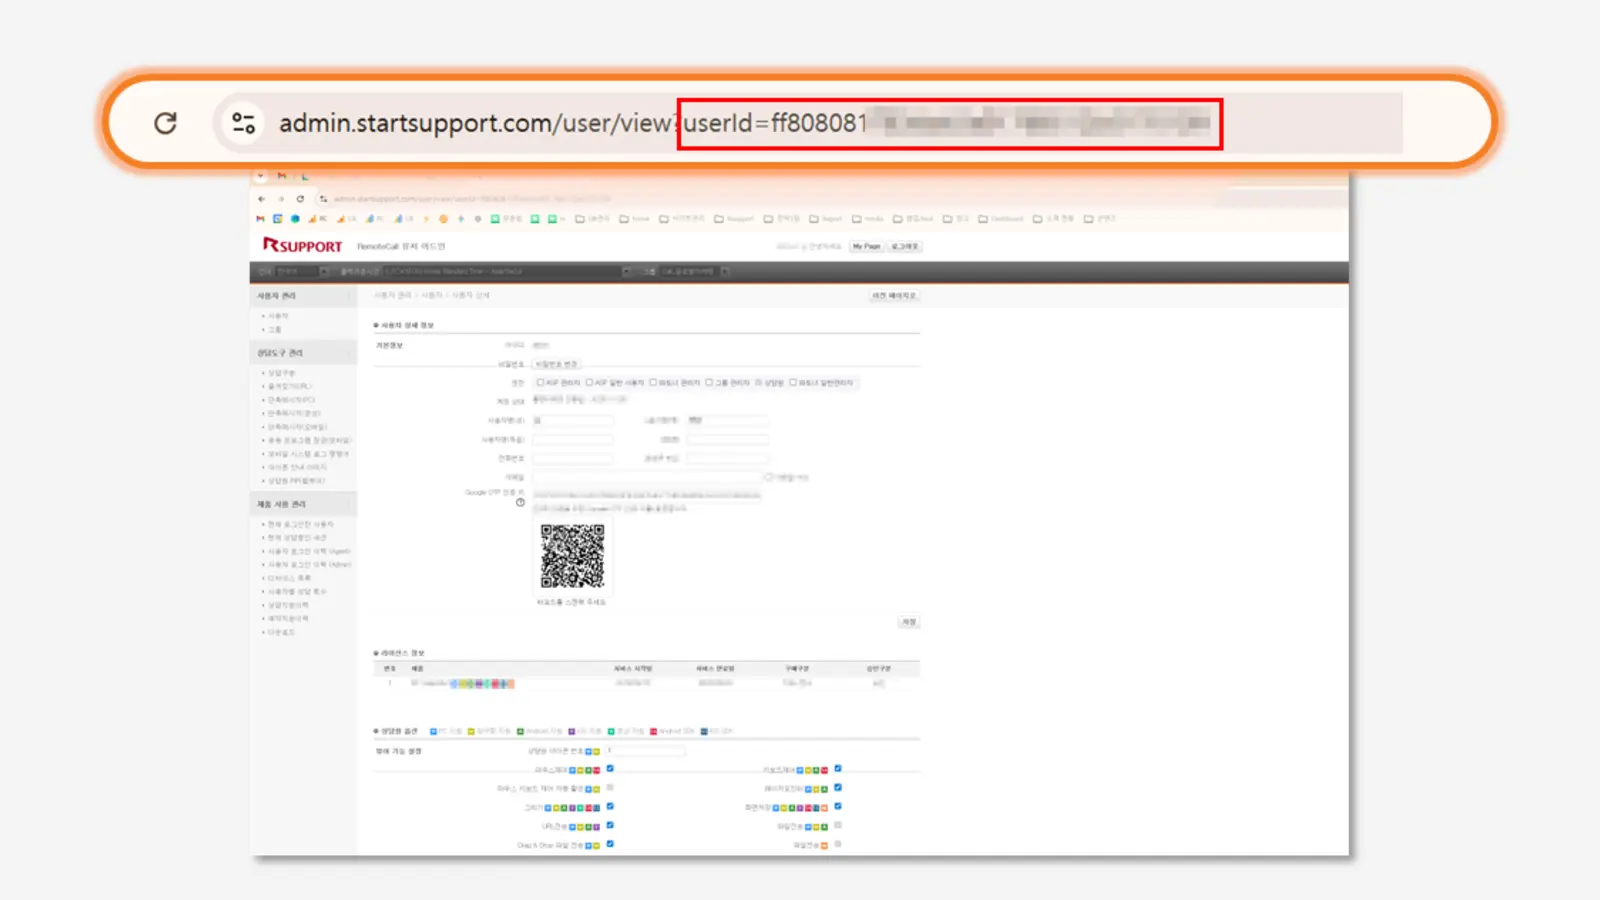The height and width of the screenshot is (900, 1600).
Task: Open My Page from the top menu
Action: (866, 246)
